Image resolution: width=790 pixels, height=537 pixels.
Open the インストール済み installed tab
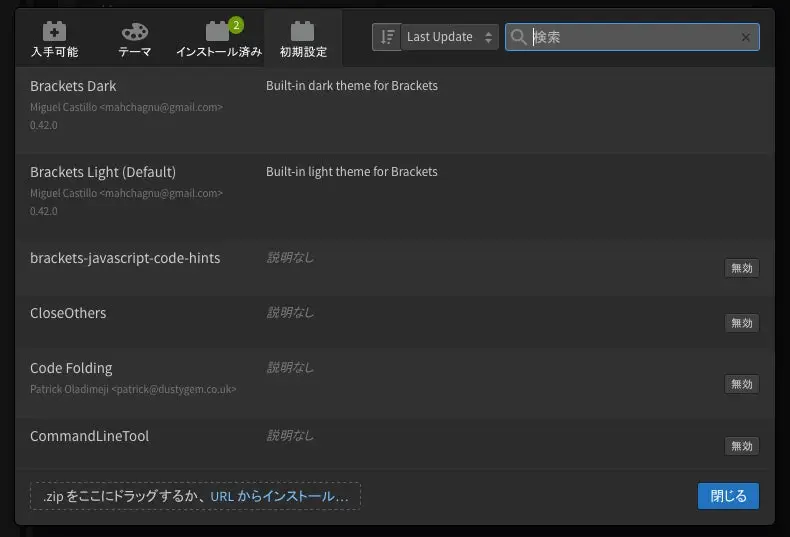[219, 39]
